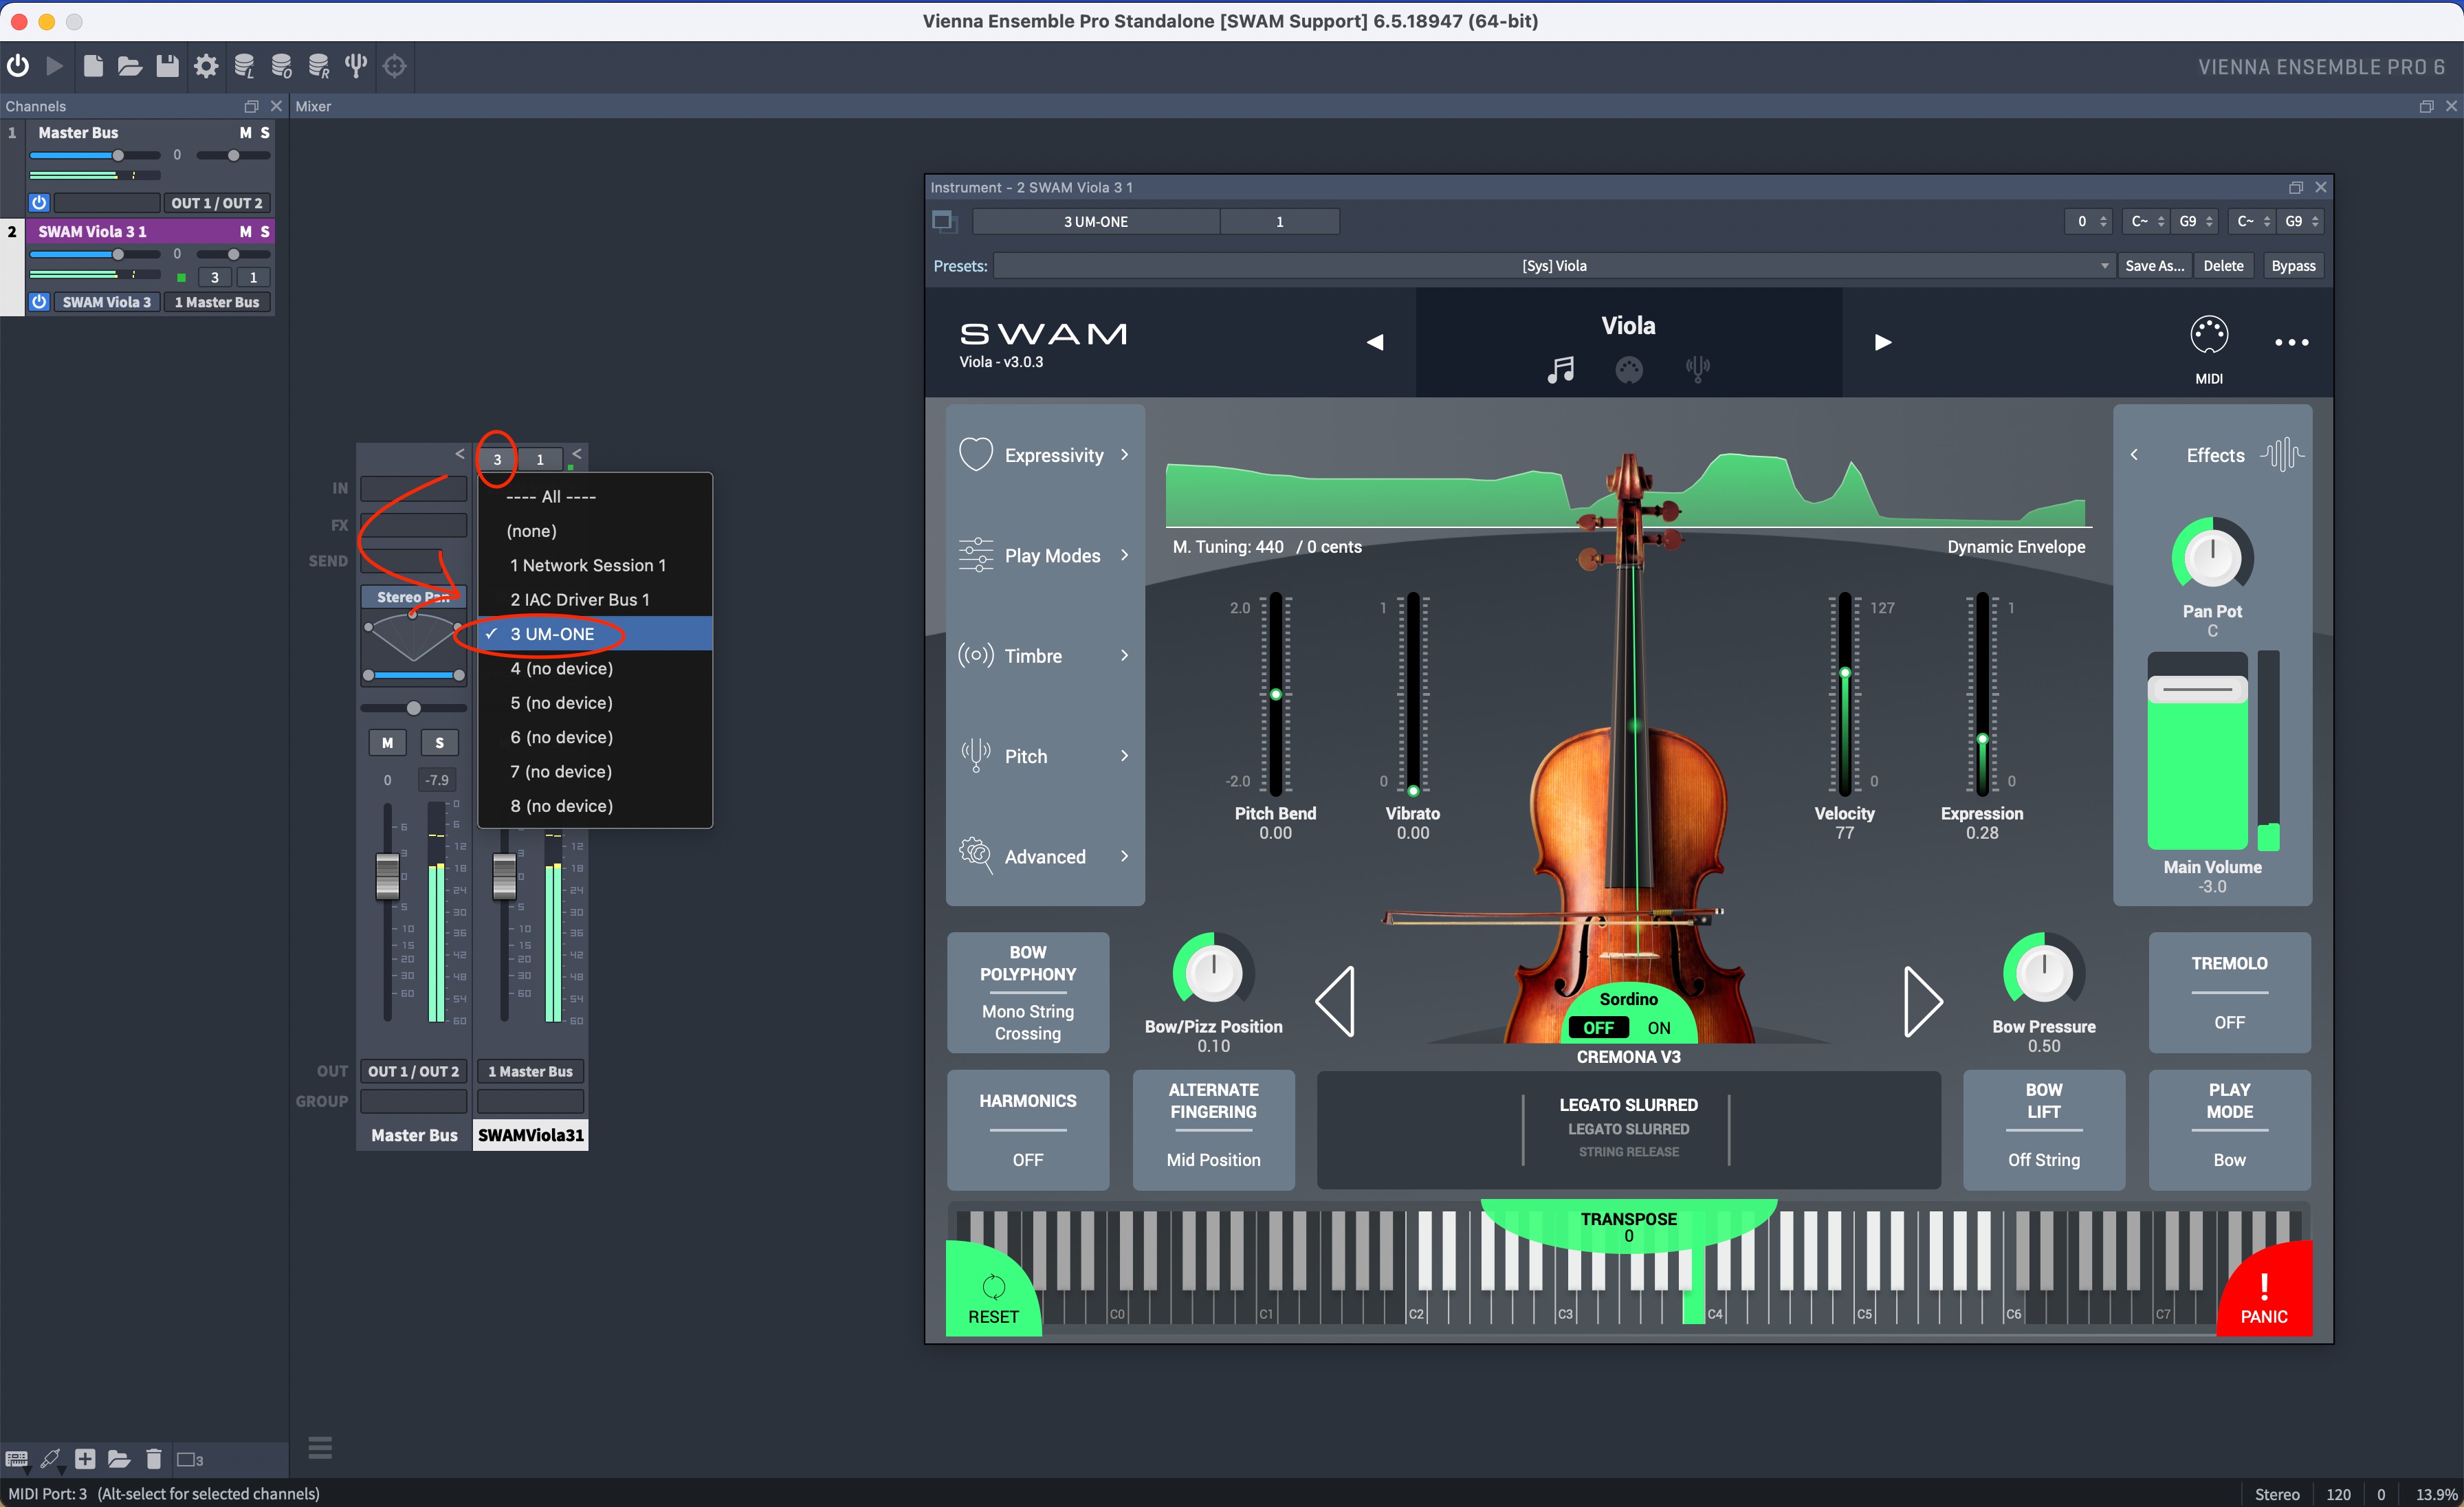Toggle the HARMONICS button
The height and width of the screenshot is (1507, 2464).
pos(1027,1130)
